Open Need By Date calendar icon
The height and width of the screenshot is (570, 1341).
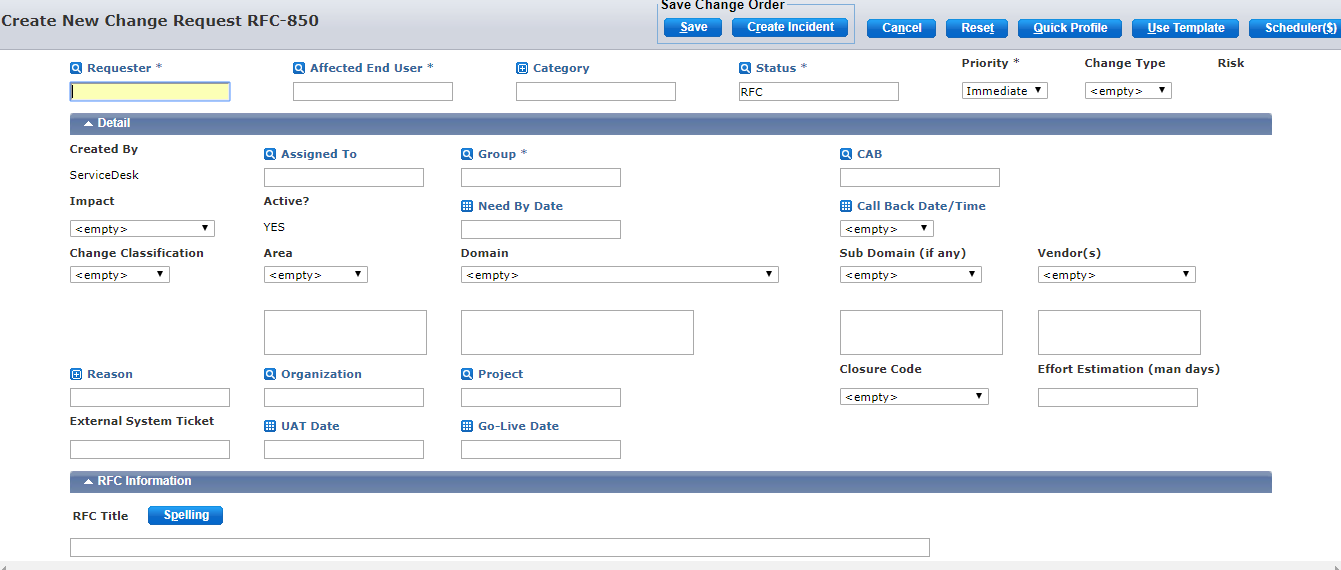pyautogui.click(x=467, y=206)
